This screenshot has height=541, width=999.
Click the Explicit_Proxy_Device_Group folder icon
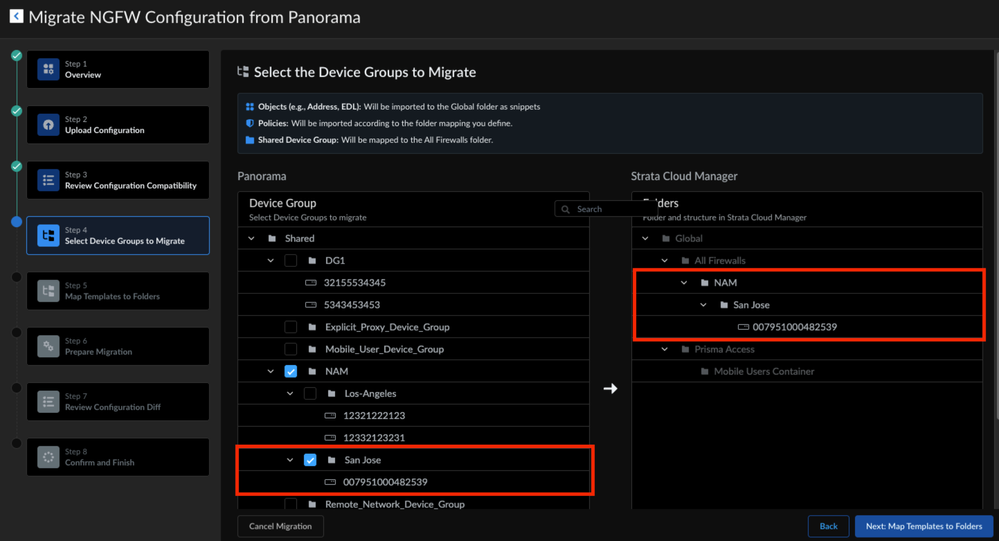312,327
